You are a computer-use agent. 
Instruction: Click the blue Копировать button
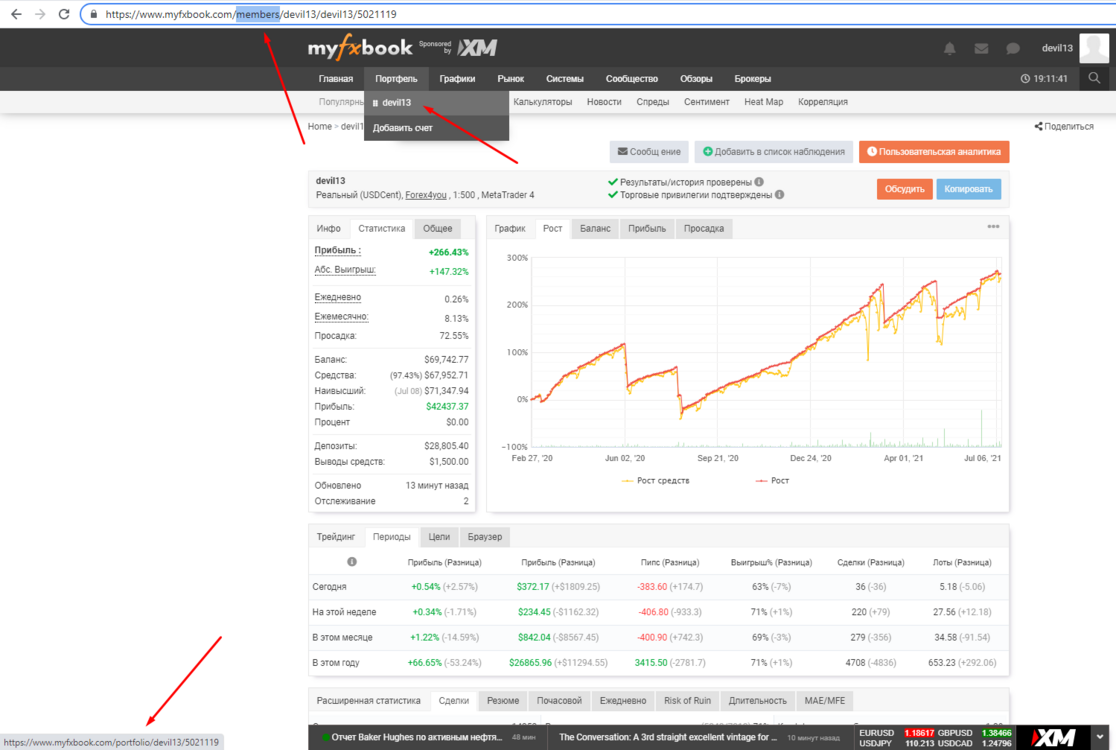click(969, 189)
